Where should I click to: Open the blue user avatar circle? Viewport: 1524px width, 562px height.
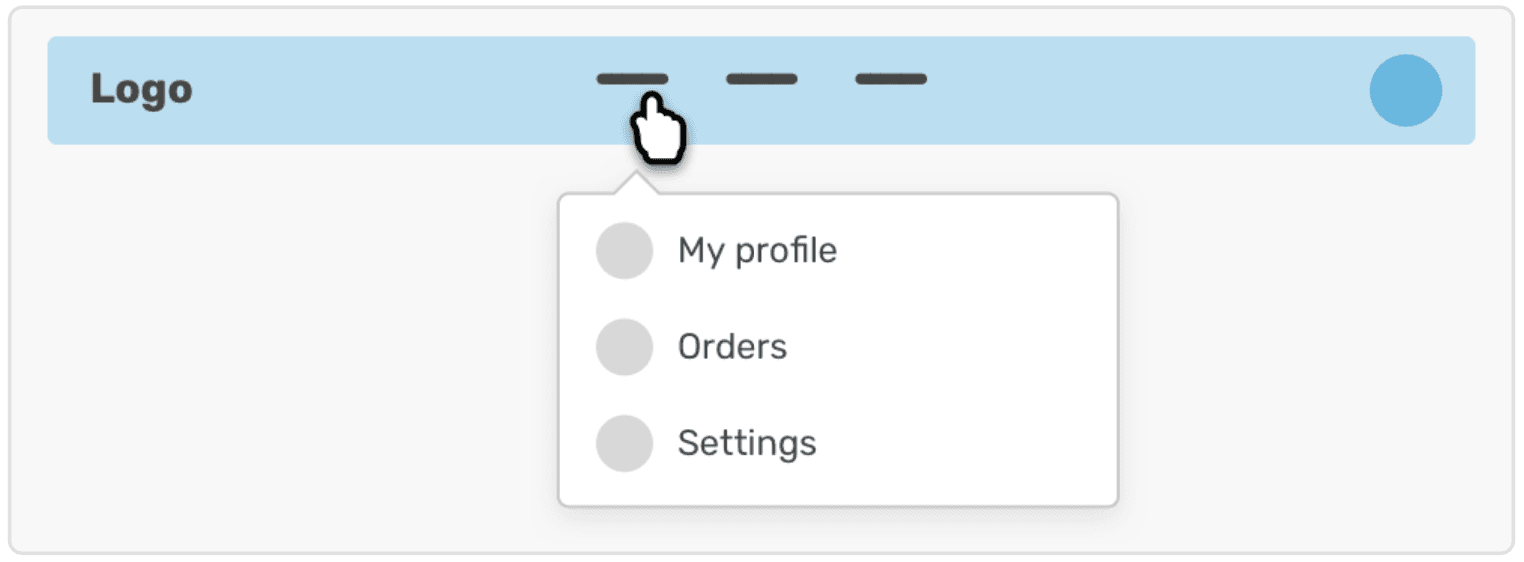(x=1405, y=90)
